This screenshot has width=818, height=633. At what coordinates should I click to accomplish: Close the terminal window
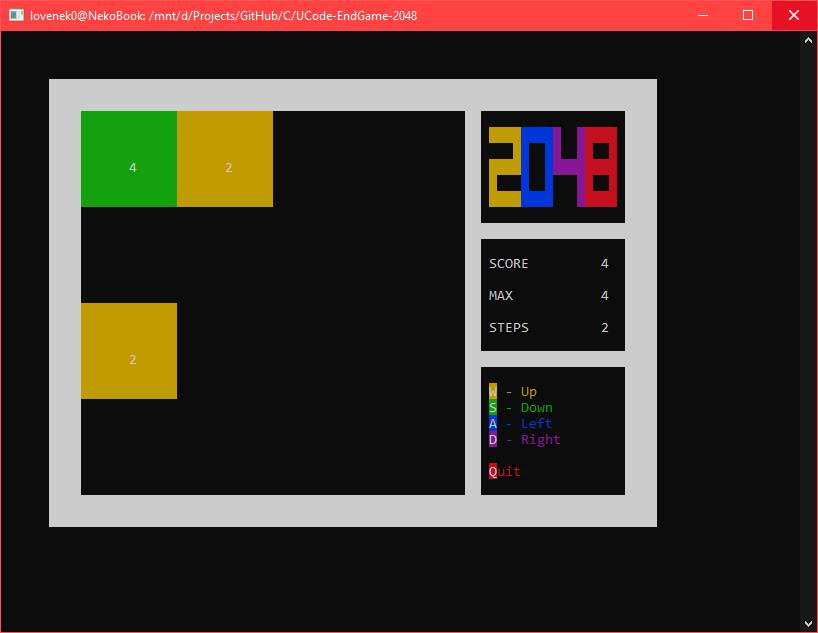click(794, 15)
